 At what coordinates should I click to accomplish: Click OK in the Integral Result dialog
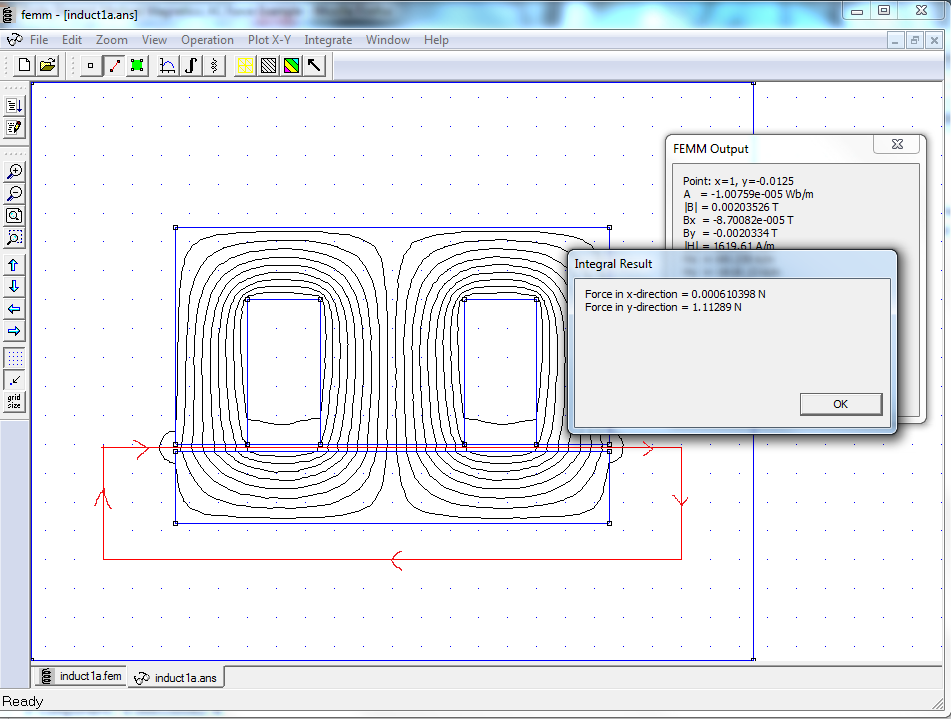click(841, 404)
